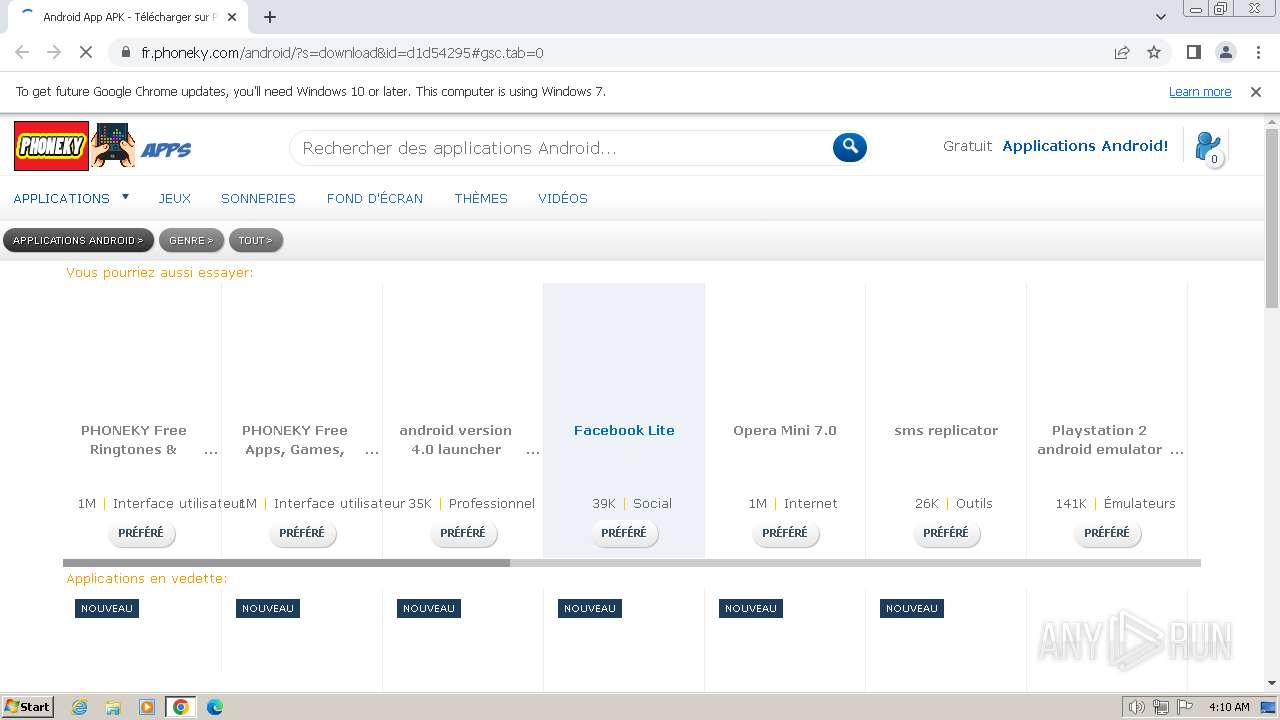Click PRÉFÉRÉ under android 4.0 launcher
The width and height of the screenshot is (1280, 720).
(463, 533)
